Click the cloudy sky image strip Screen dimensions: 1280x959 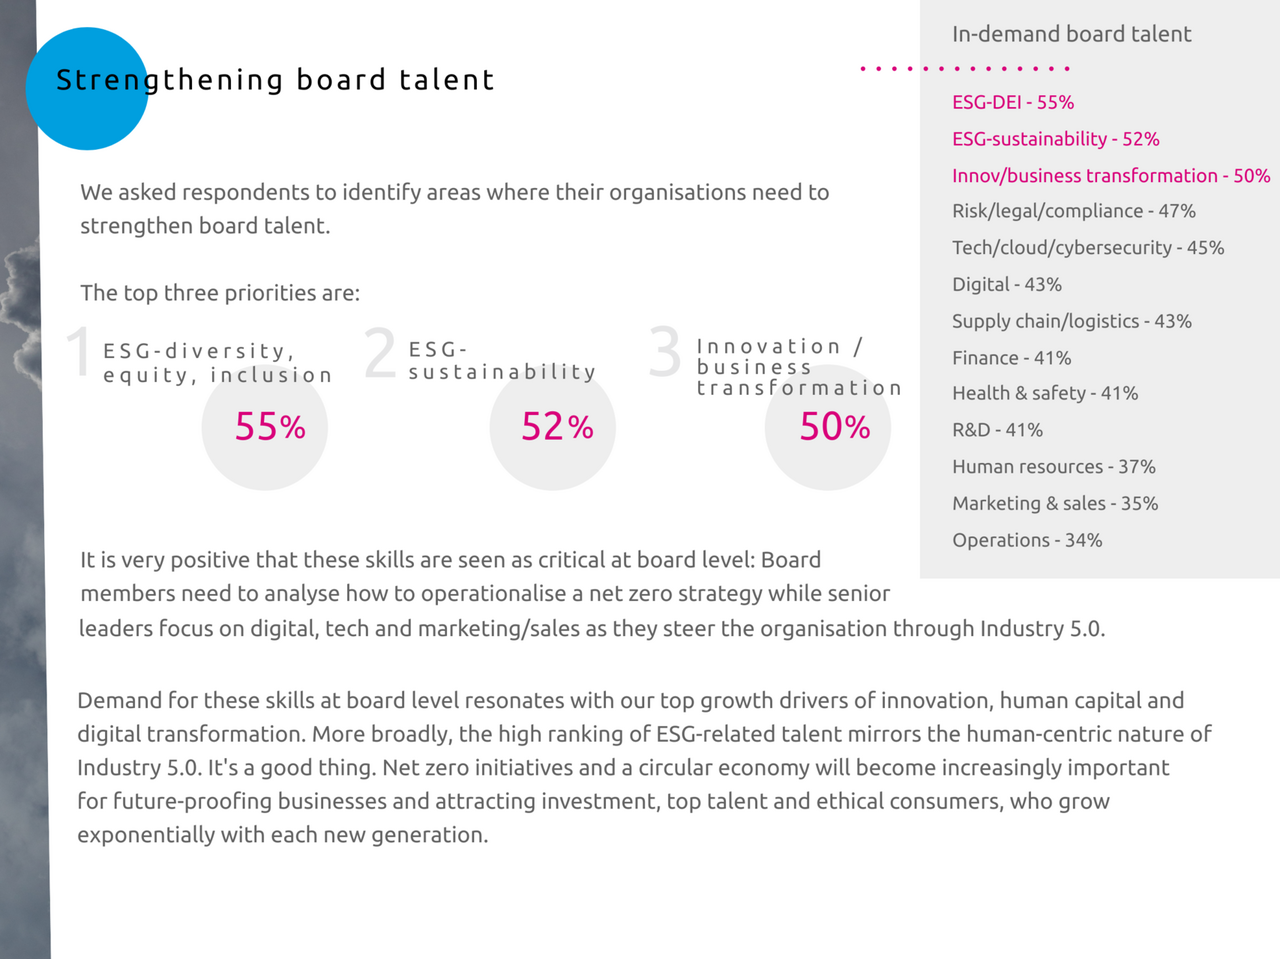pos(22,600)
